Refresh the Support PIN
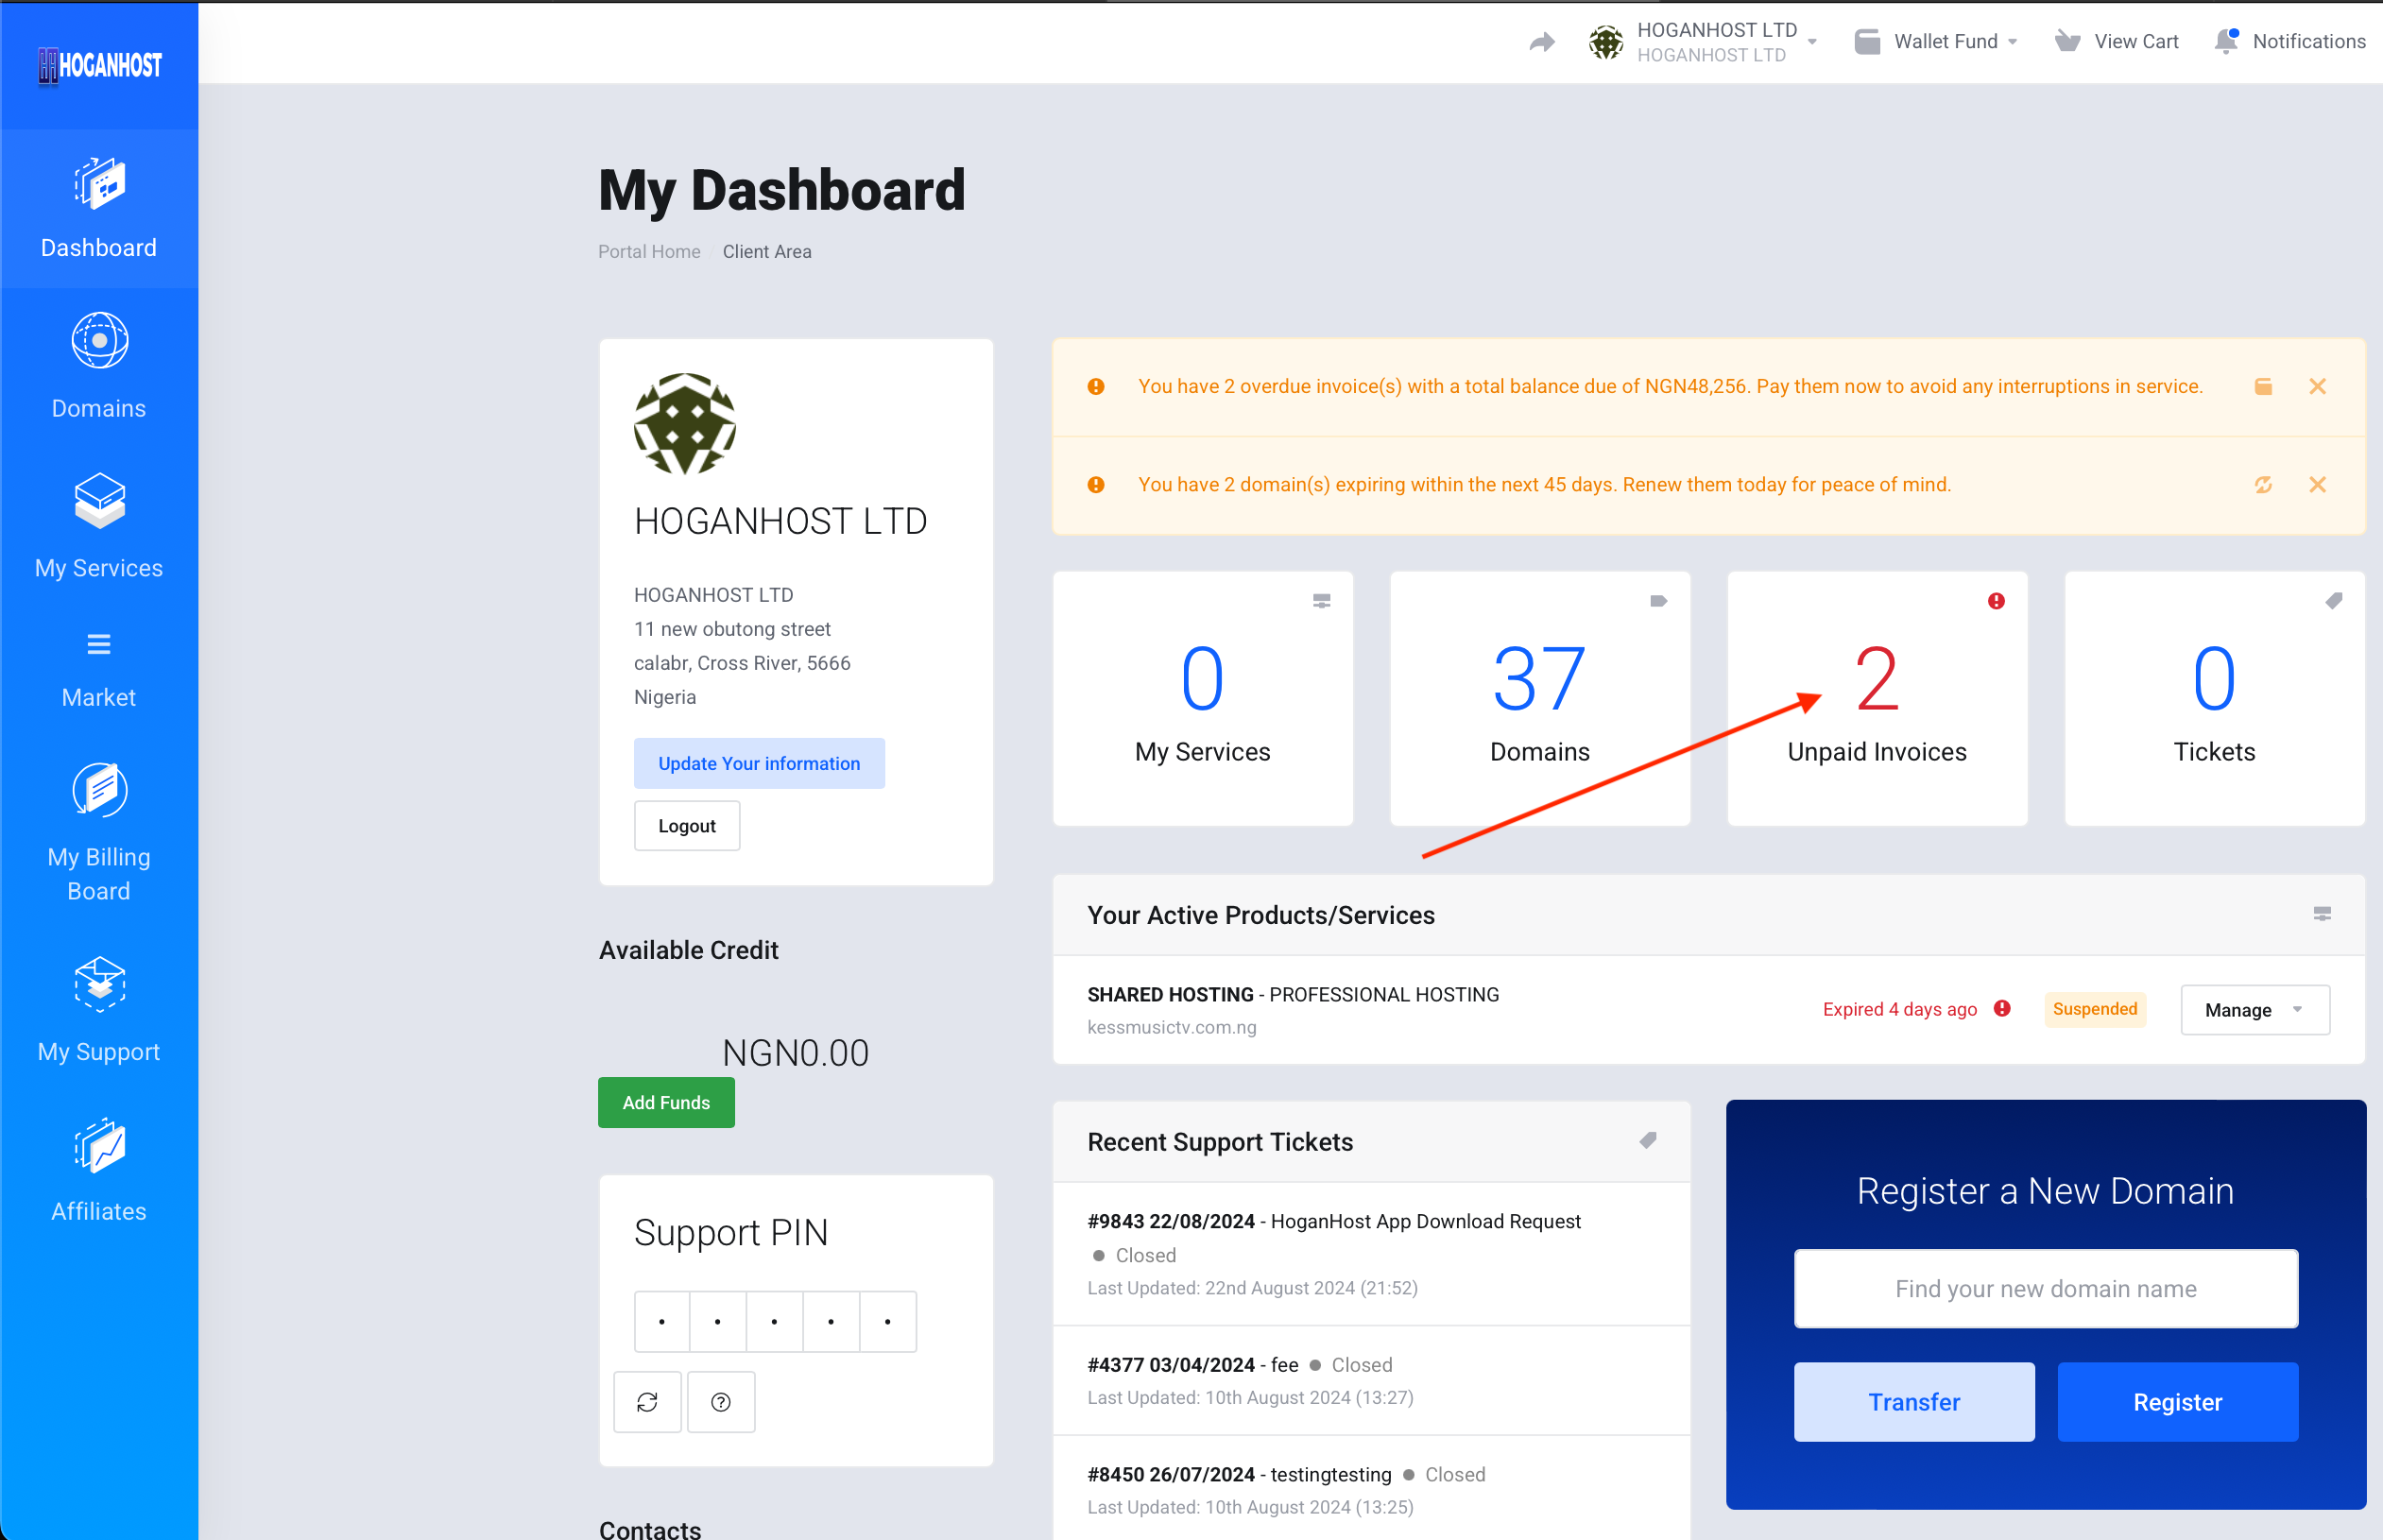This screenshot has width=2383, height=1540. point(647,1402)
